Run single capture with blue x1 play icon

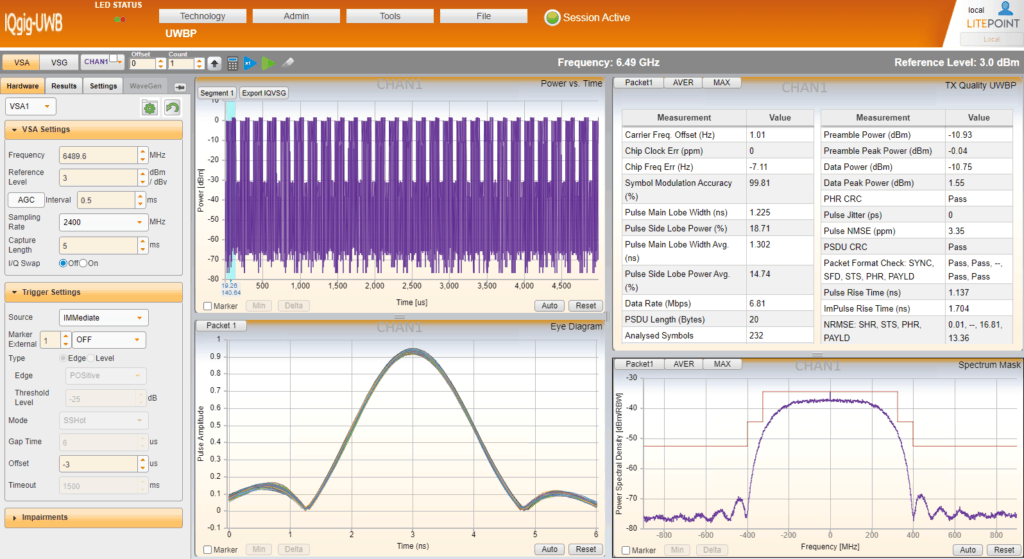[x=249, y=63]
